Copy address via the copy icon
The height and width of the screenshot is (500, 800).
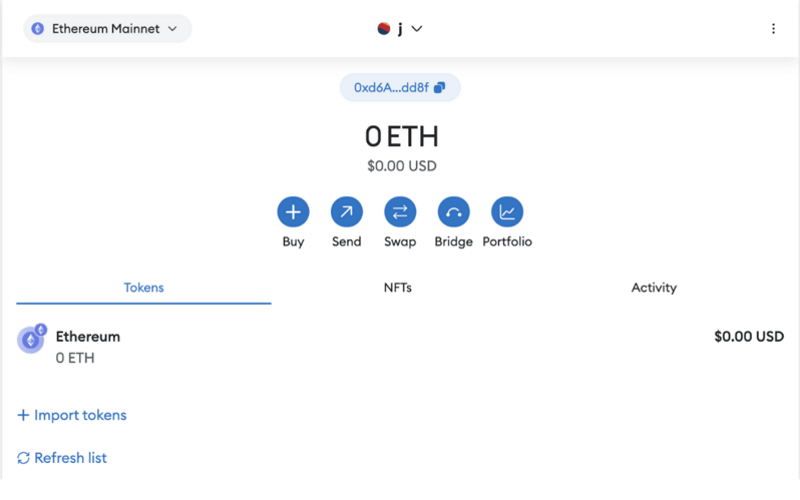coord(439,88)
